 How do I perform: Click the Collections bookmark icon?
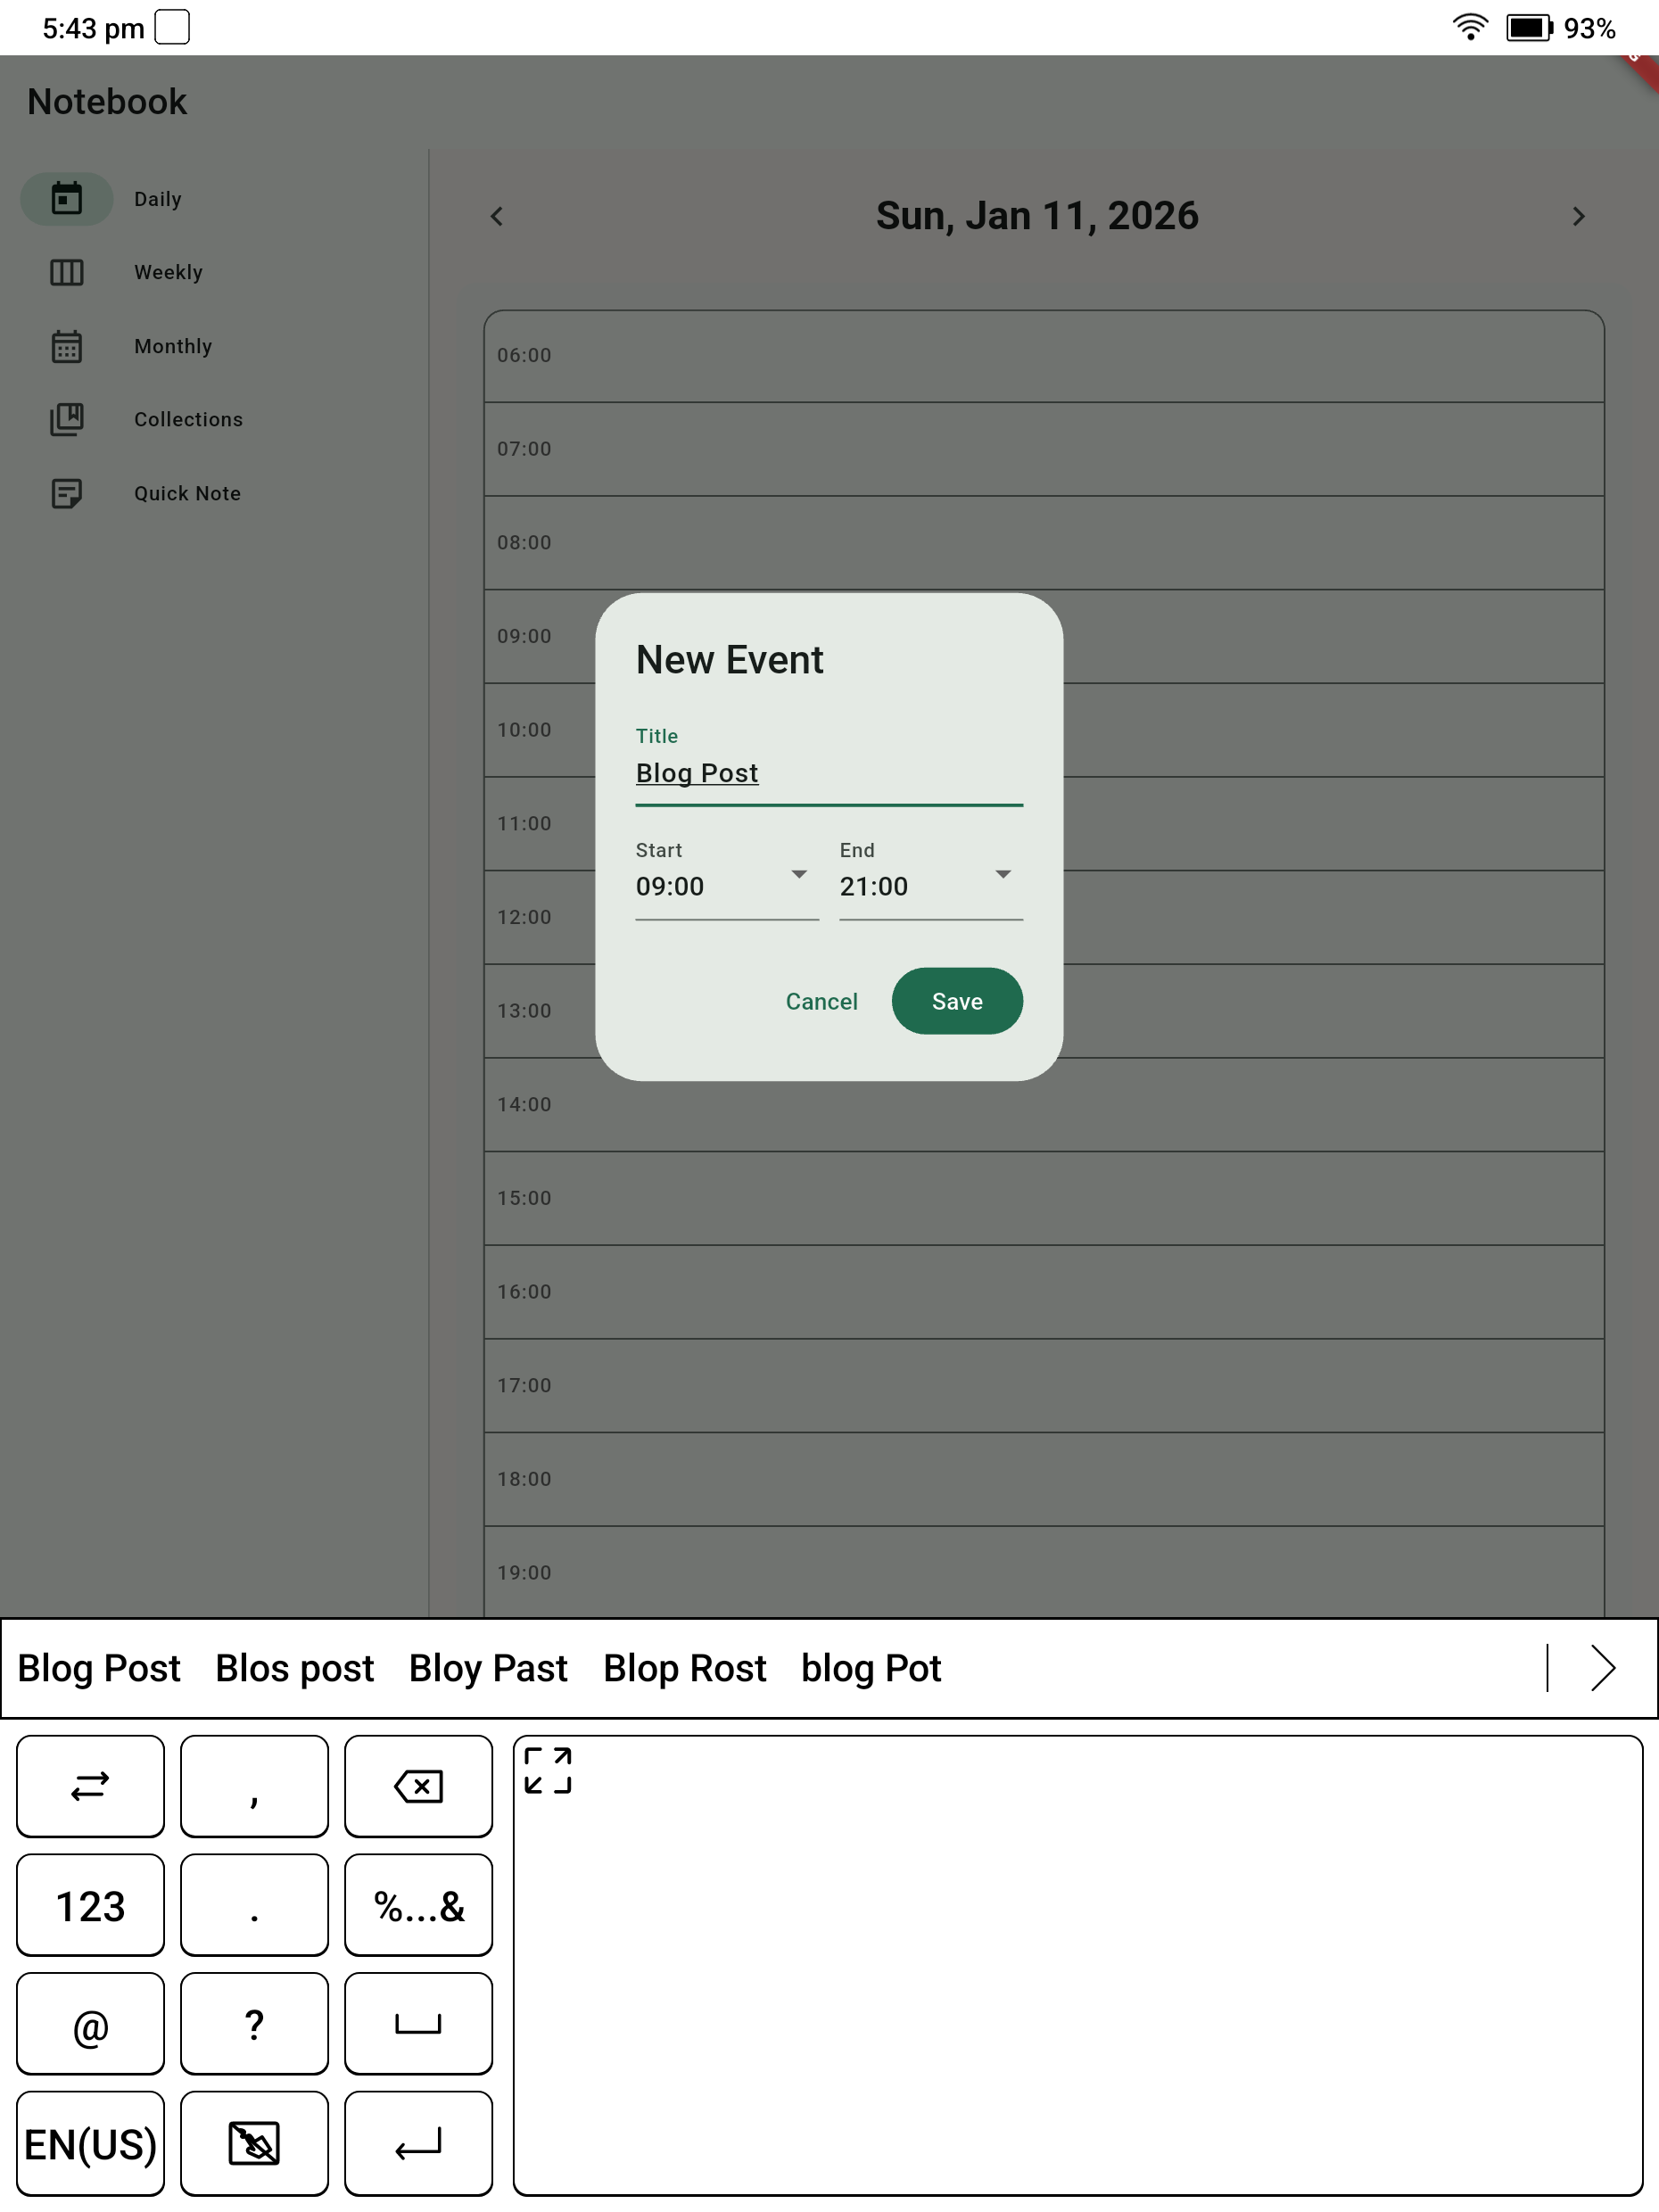(65, 420)
